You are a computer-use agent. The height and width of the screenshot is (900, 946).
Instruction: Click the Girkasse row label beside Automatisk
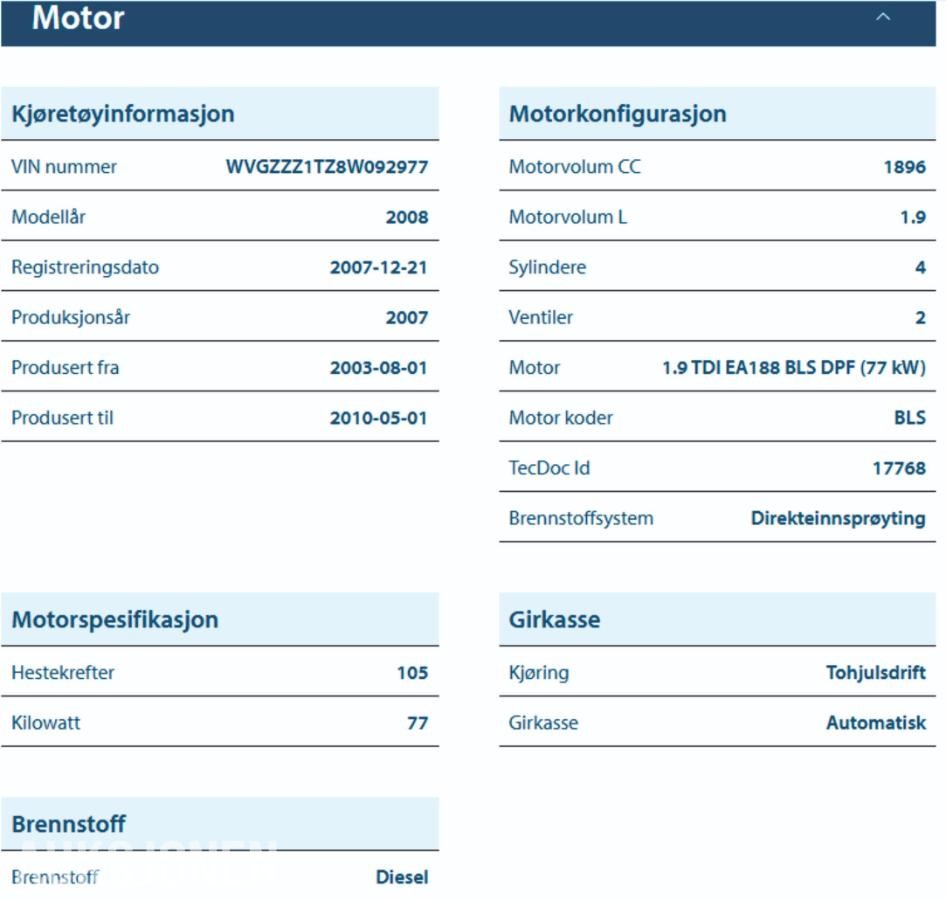coord(543,723)
